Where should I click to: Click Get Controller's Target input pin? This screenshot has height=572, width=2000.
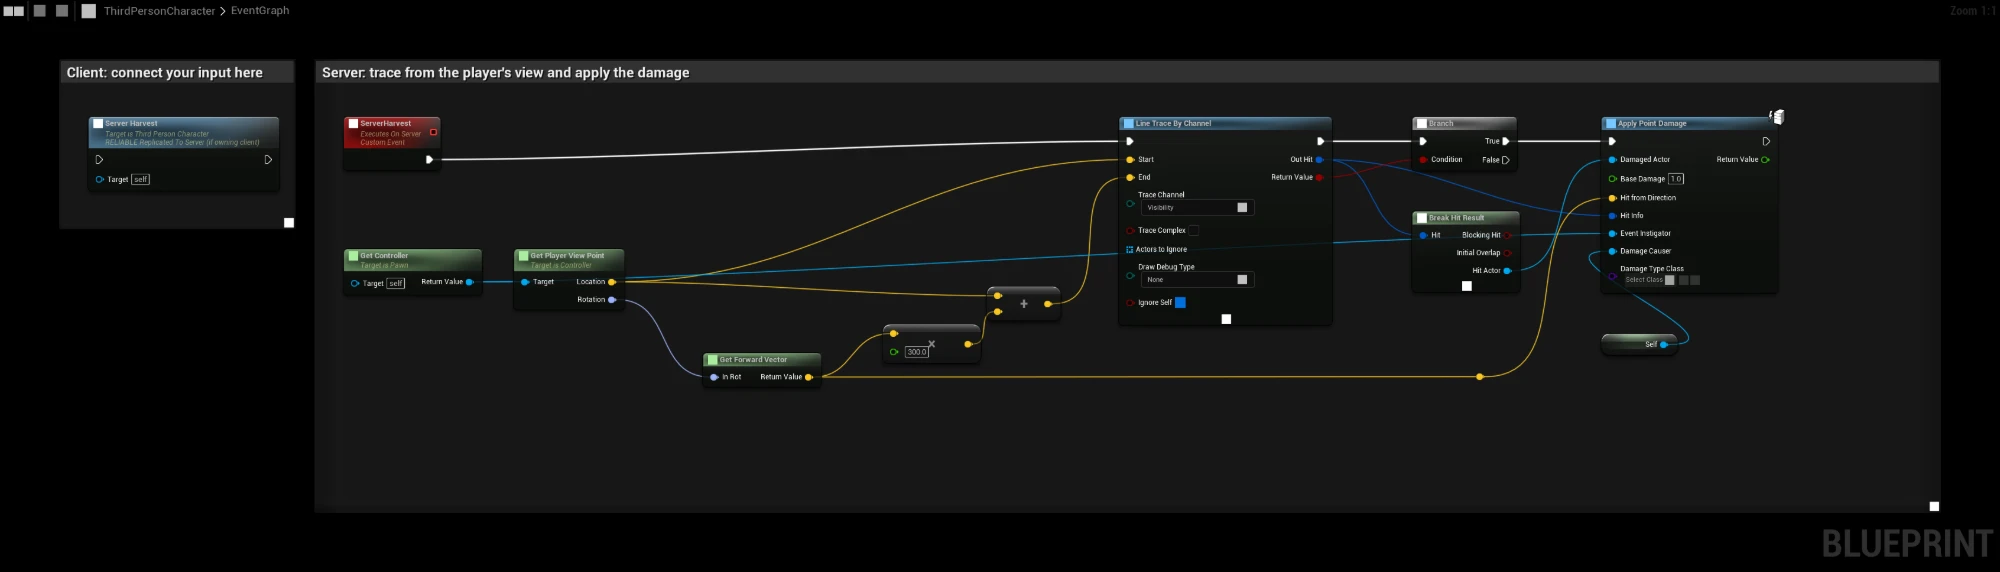(355, 283)
